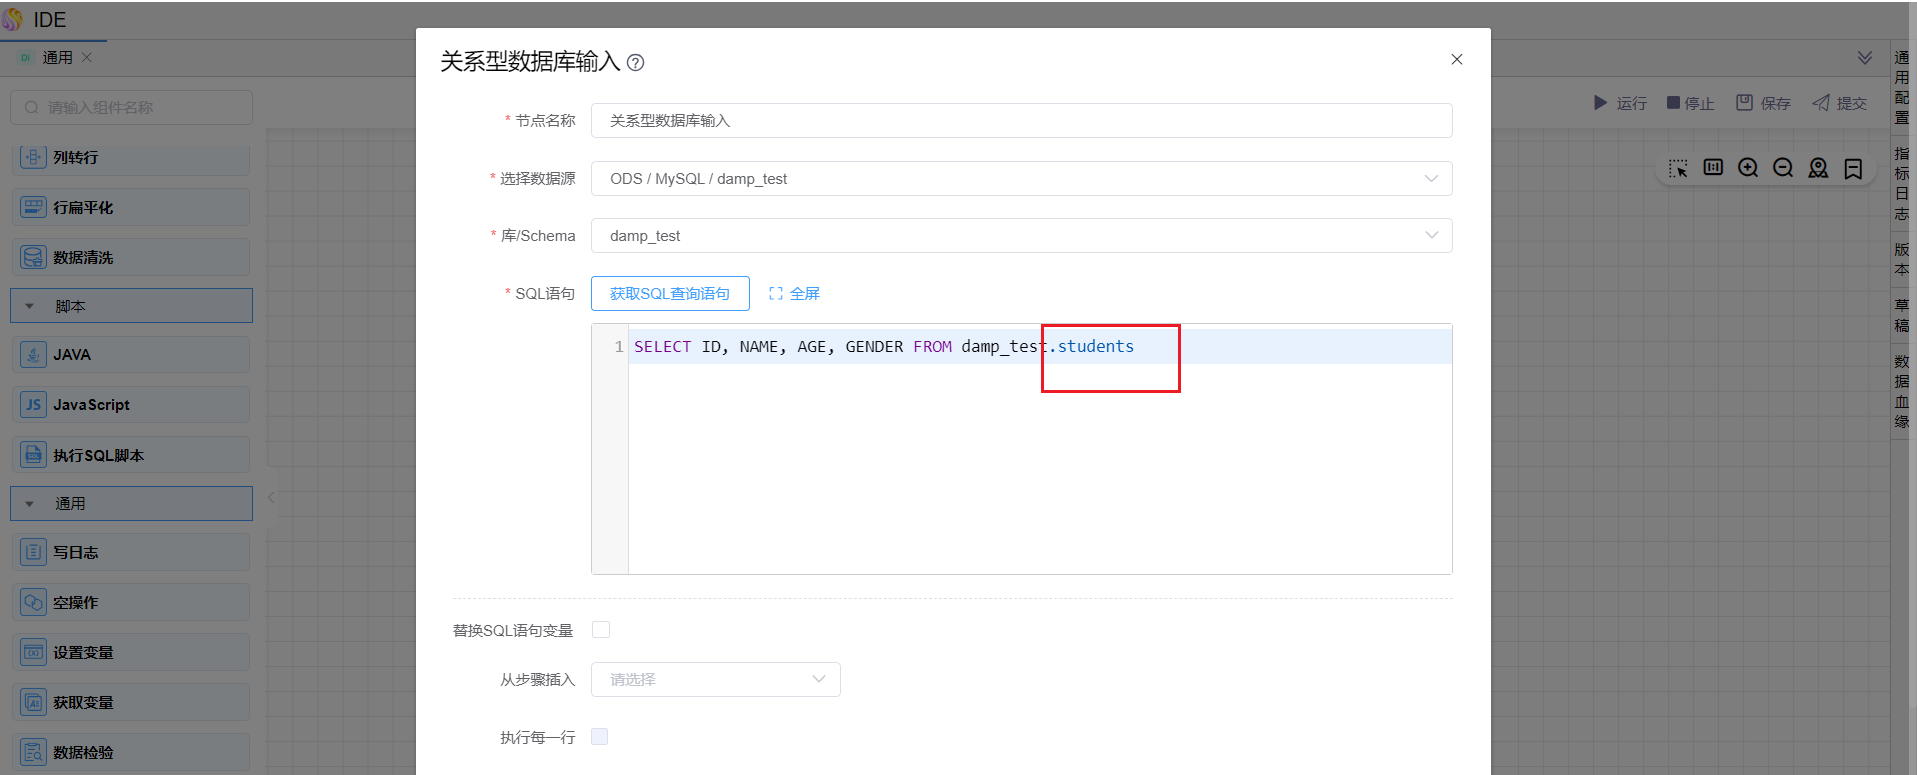Image resolution: width=1917 pixels, height=775 pixels.
Task: Open the 选择数据源 dropdown
Action: click(x=1021, y=179)
